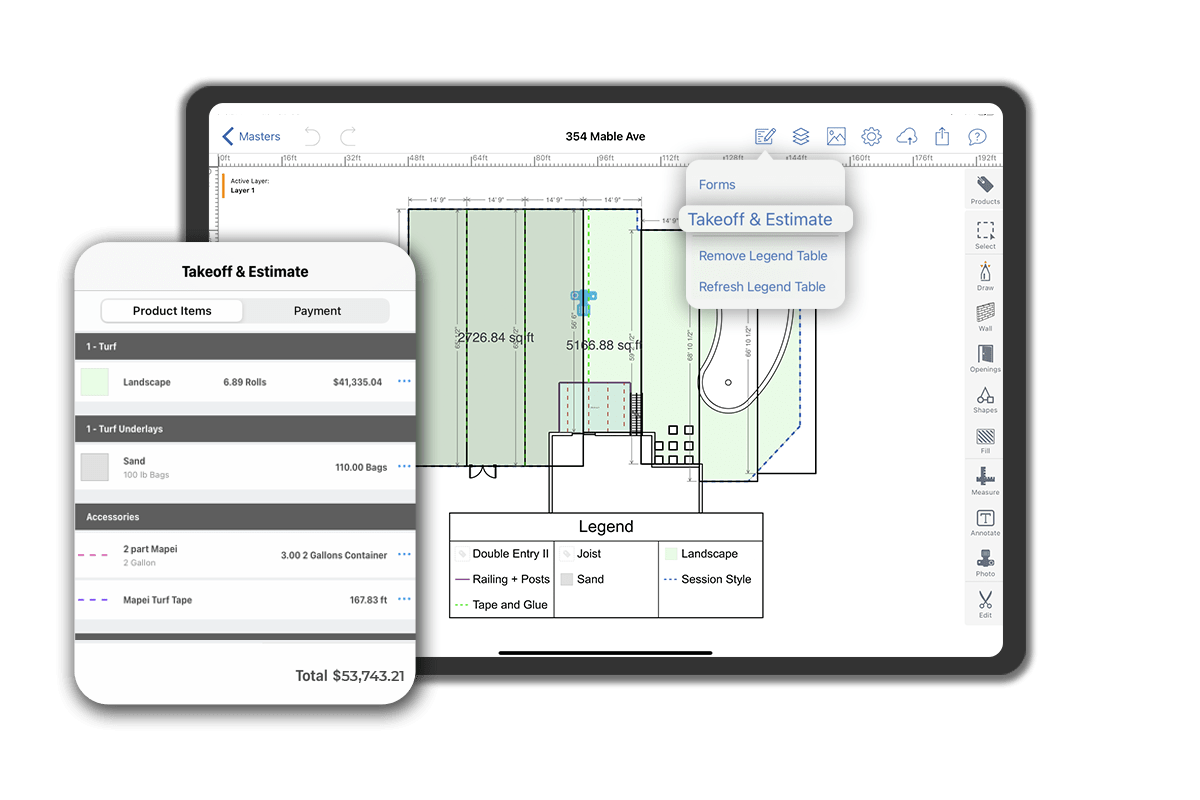Open the layers stack icon in toolbar

point(800,136)
